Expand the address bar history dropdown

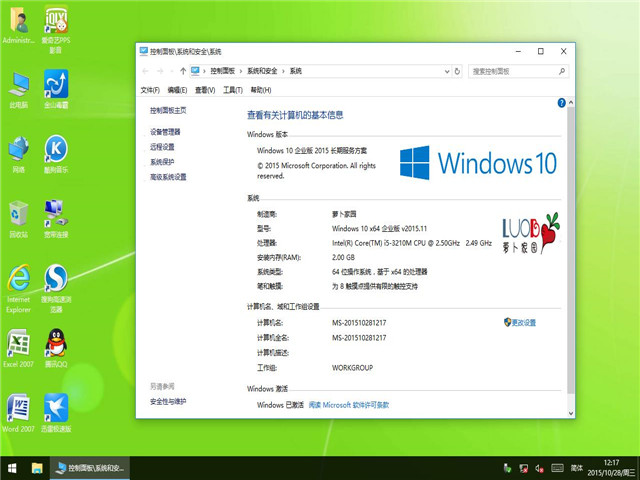[447, 71]
